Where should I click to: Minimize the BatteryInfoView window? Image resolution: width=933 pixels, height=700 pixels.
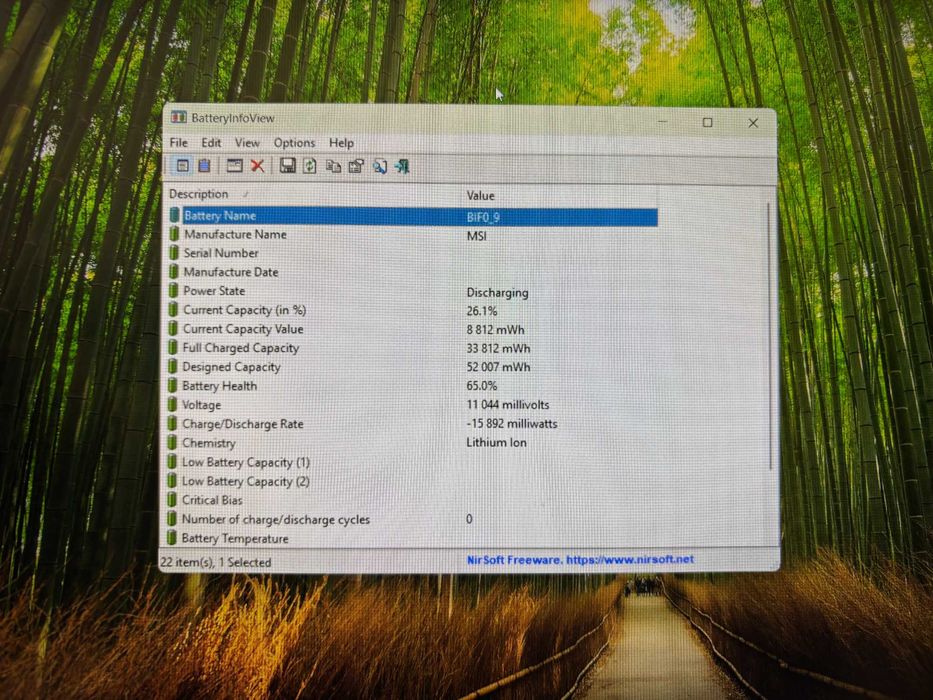point(662,121)
